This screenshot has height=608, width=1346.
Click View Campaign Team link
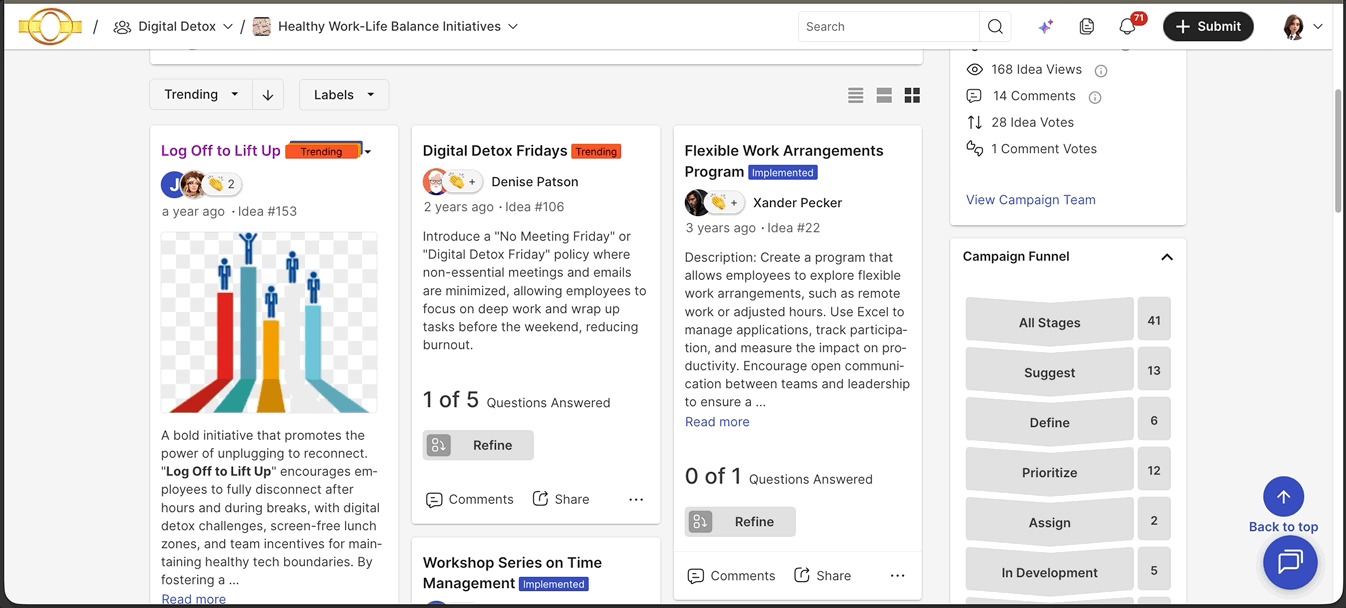coord(1030,200)
